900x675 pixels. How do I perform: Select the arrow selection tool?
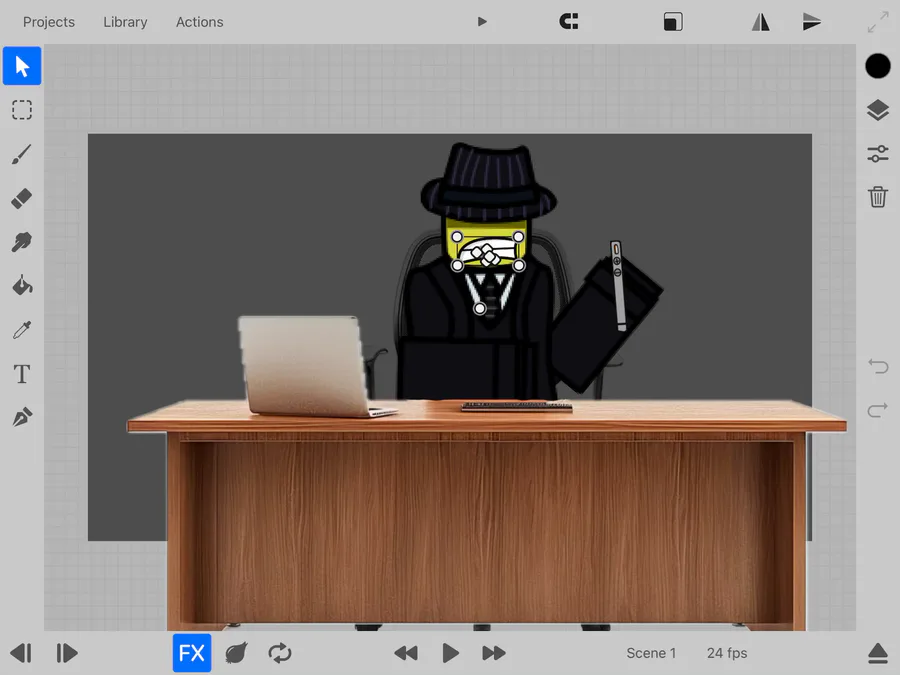click(x=22, y=66)
